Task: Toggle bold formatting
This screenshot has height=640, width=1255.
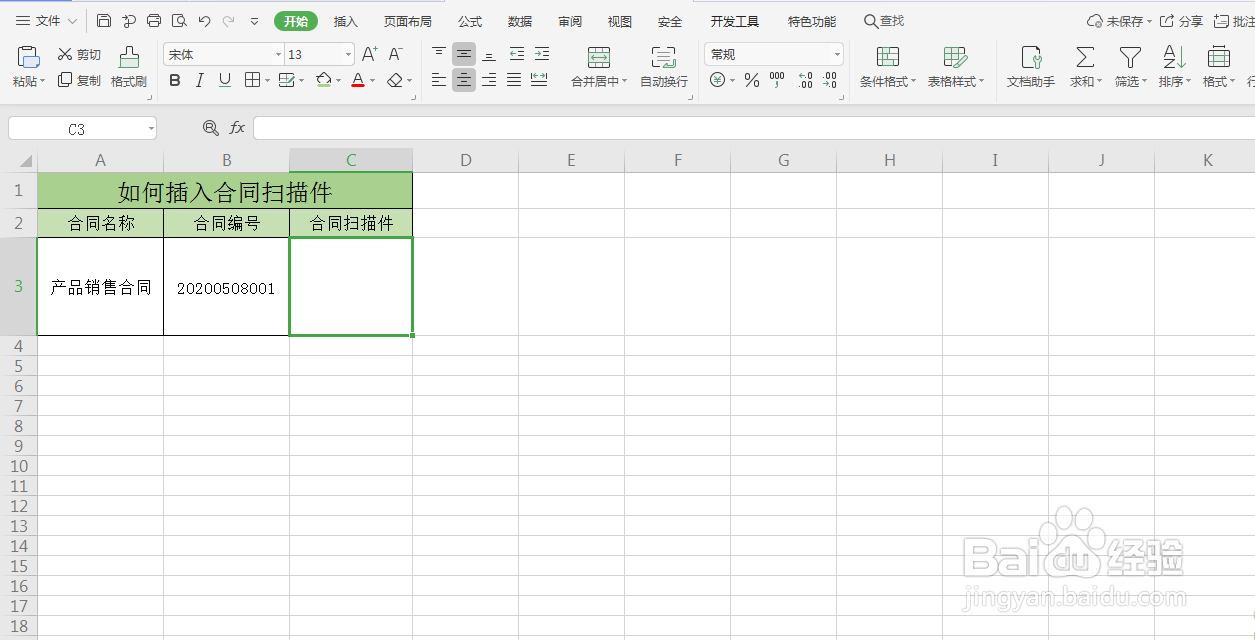Action: click(175, 80)
